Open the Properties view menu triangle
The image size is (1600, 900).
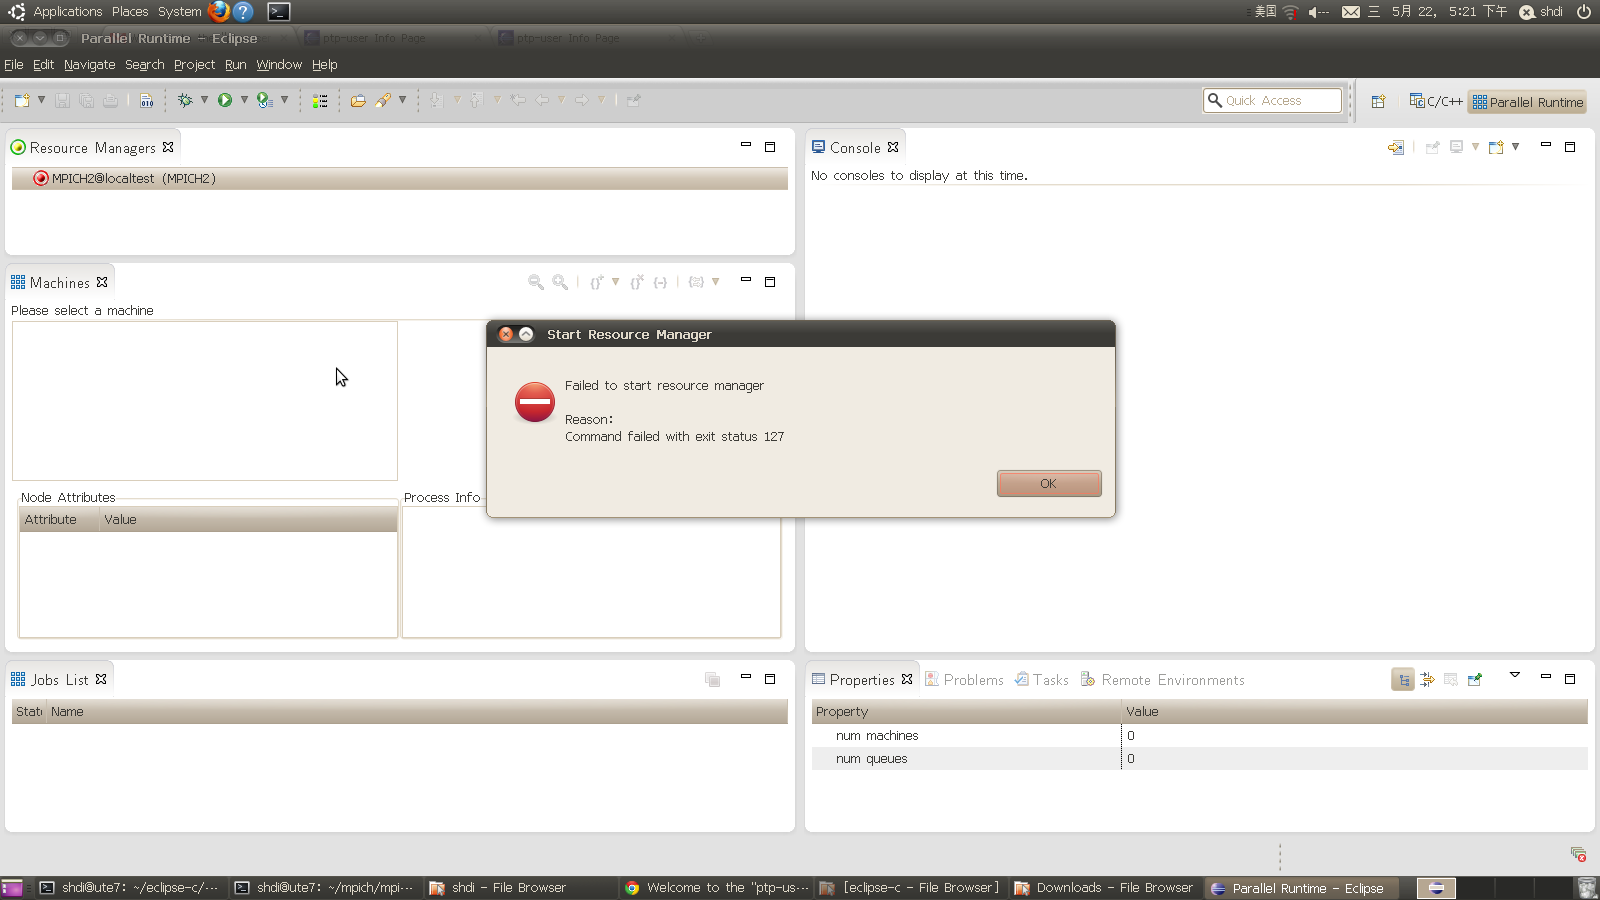pyautogui.click(x=1515, y=675)
